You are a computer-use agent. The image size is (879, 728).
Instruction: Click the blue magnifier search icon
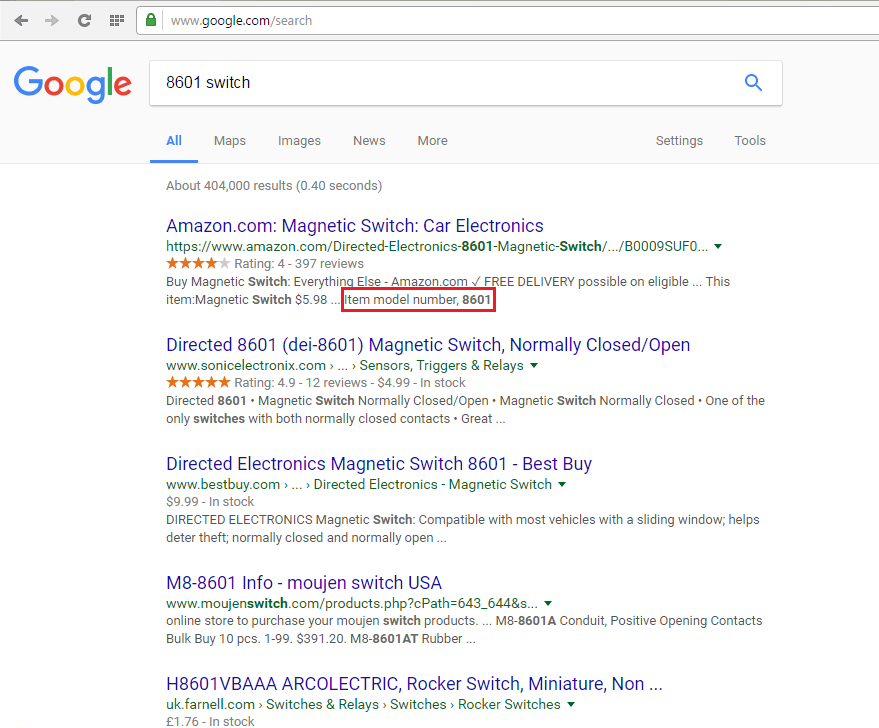pyautogui.click(x=753, y=83)
